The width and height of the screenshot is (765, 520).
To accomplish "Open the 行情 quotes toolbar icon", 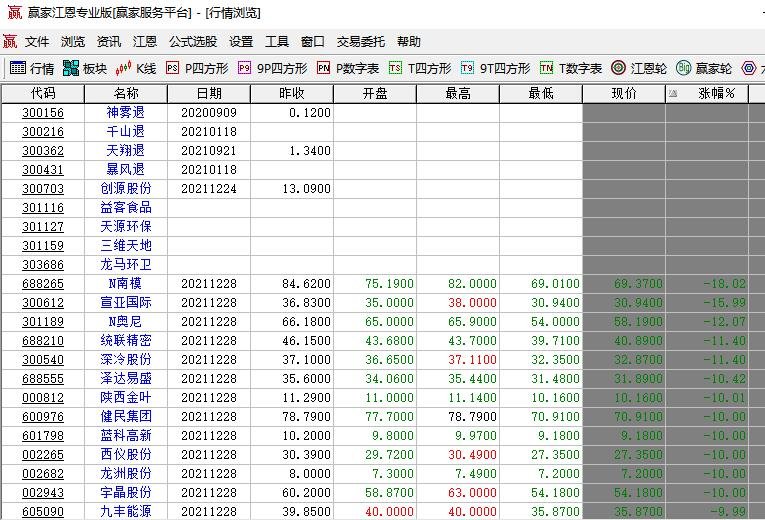I will (18, 68).
